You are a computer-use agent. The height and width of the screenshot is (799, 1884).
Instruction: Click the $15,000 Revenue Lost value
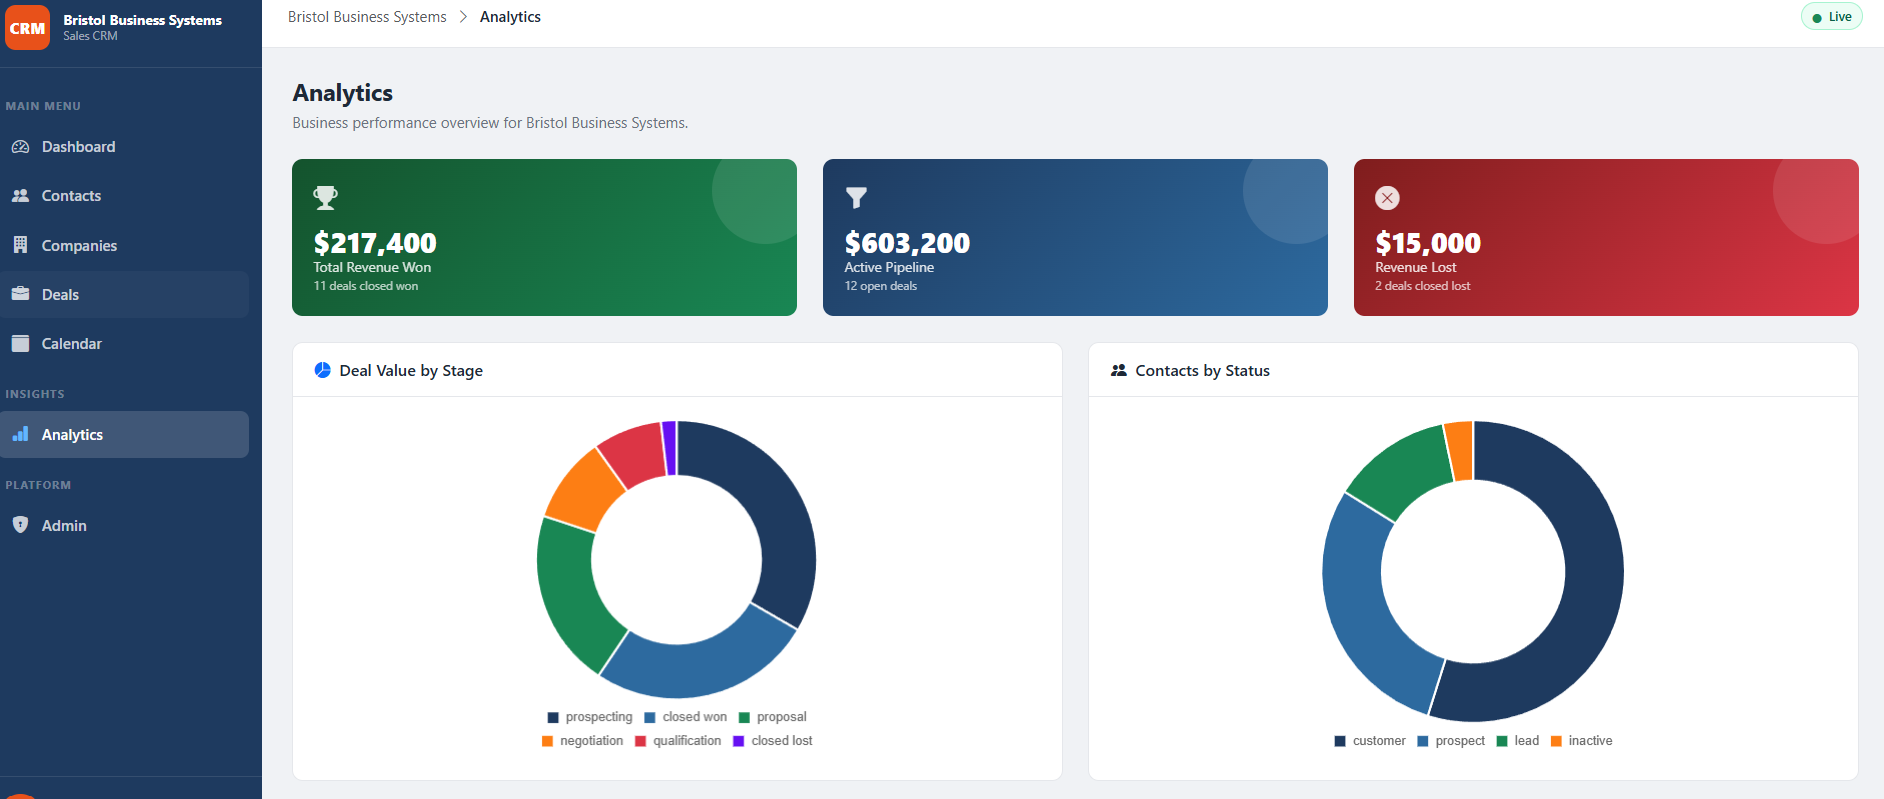pos(1428,243)
